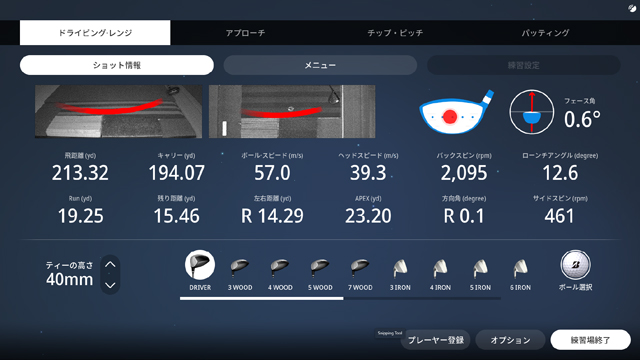
Task: Select the DRIVER club icon
Action: pos(200,264)
